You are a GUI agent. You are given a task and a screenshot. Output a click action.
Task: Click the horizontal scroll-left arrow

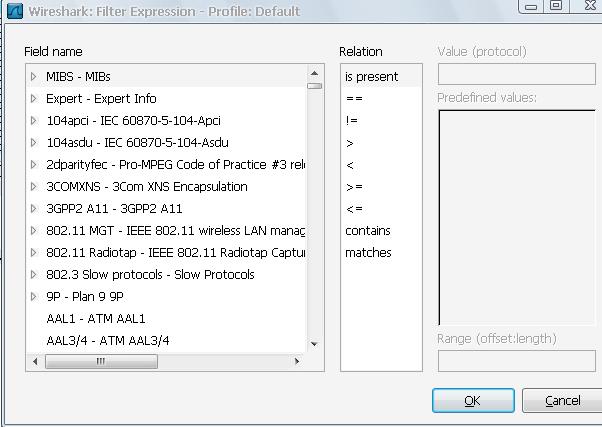coord(35,361)
